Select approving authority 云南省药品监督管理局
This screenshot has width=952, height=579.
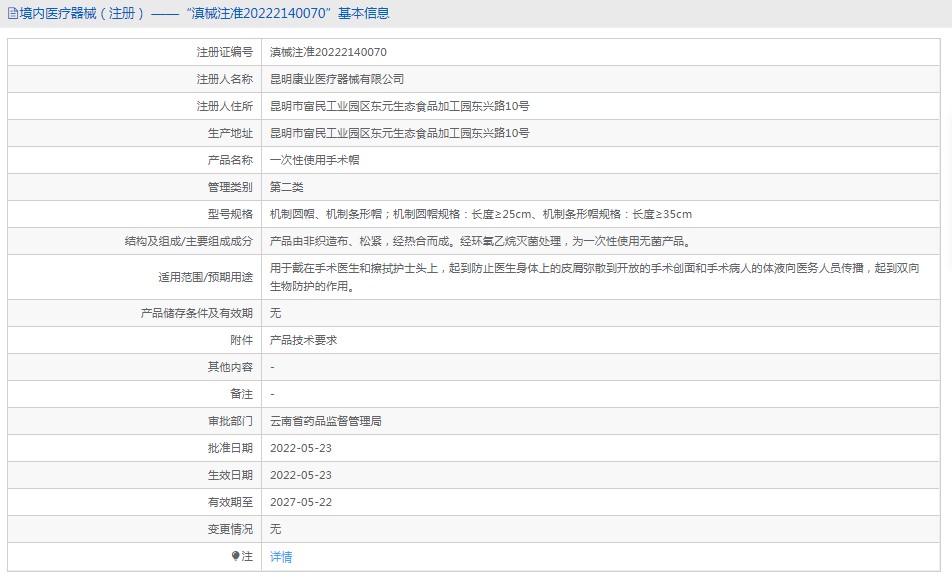pos(325,421)
